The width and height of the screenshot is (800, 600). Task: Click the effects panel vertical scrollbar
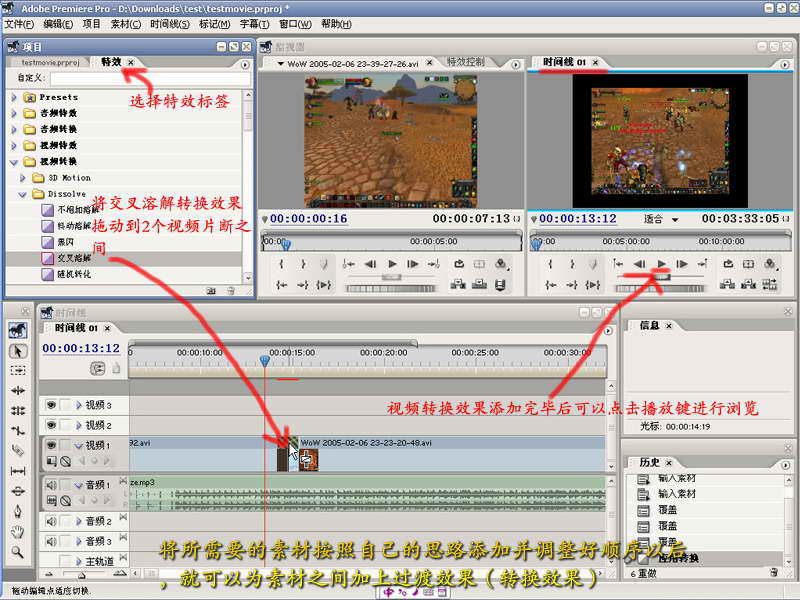tap(248, 187)
